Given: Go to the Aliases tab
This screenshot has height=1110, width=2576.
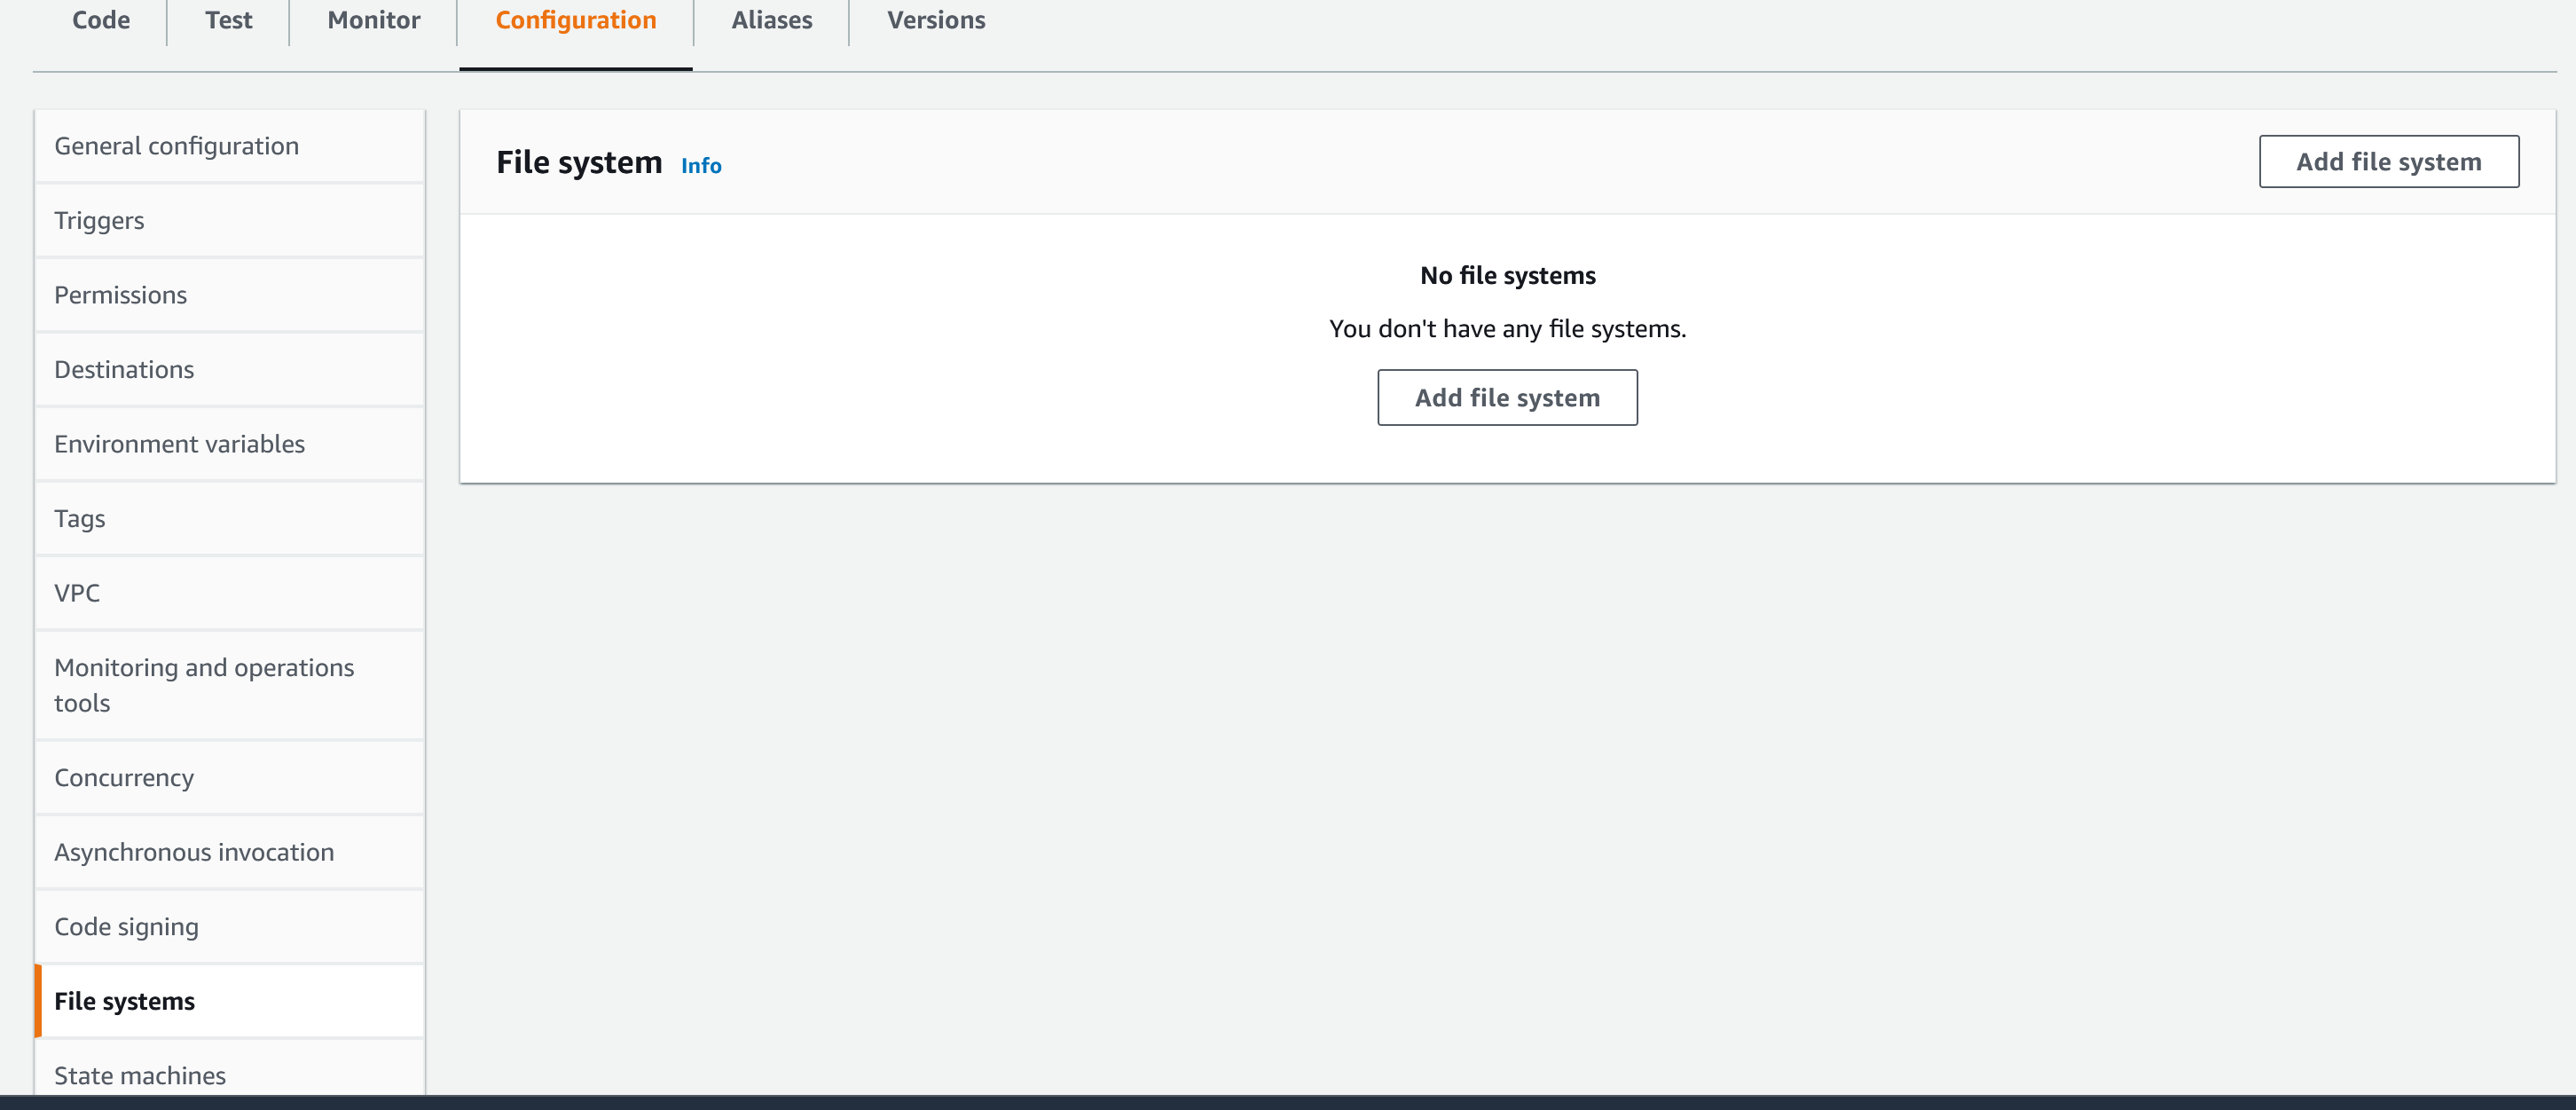Looking at the screenshot, I should [771, 21].
